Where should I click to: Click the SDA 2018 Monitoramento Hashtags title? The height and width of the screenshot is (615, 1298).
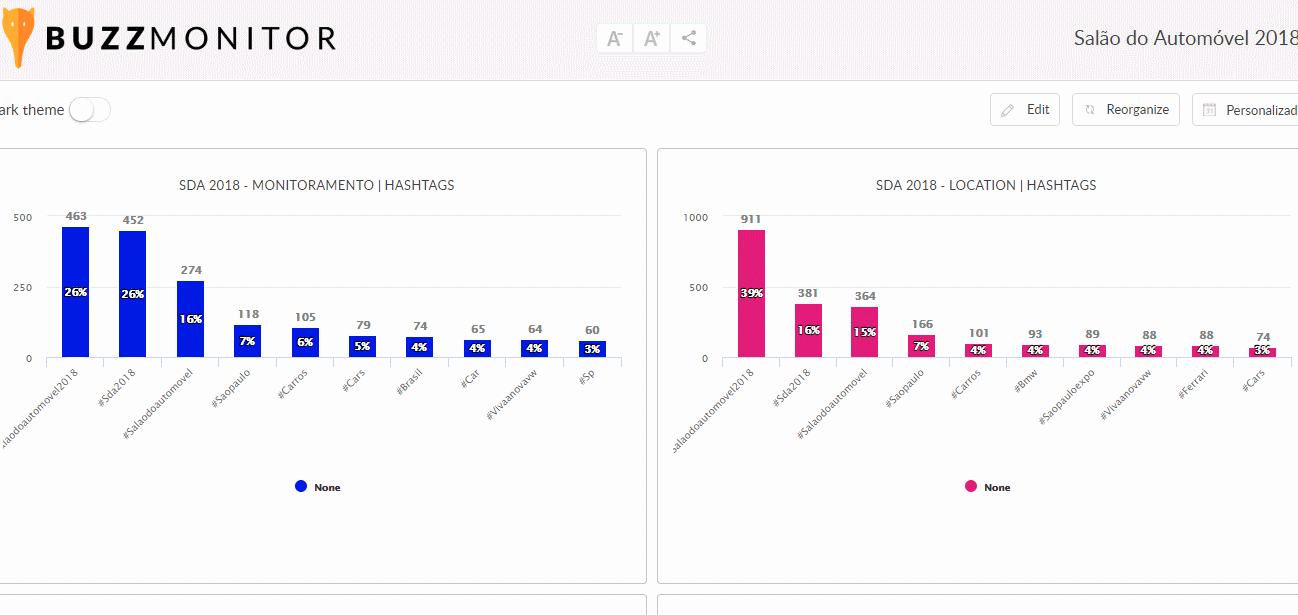pos(316,185)
